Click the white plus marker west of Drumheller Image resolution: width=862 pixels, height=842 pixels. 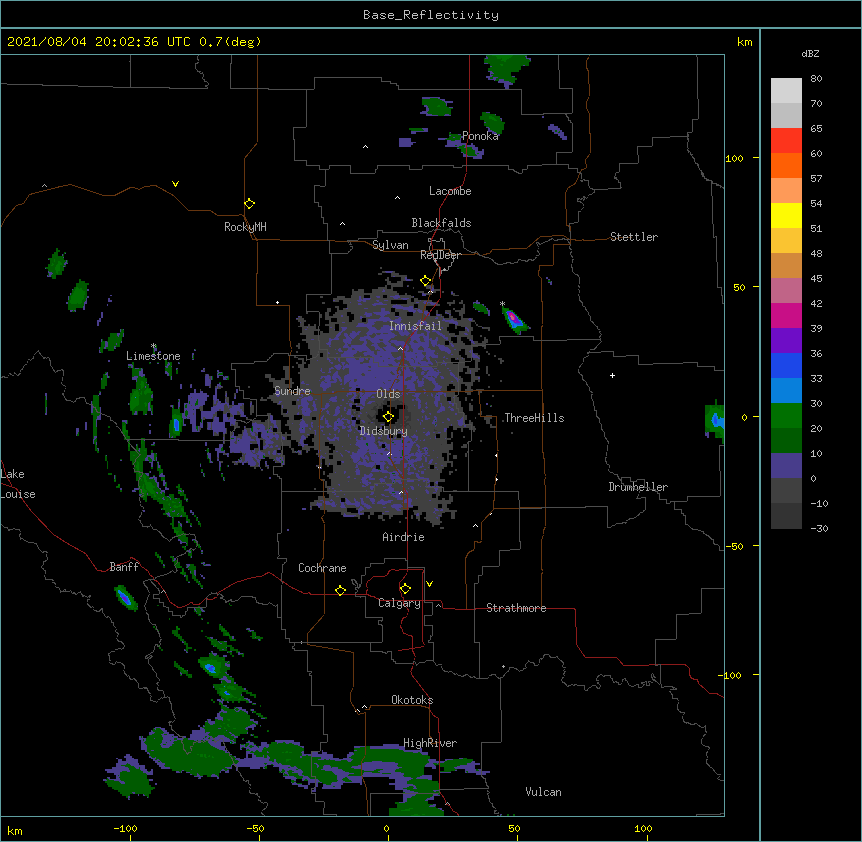[x=612, y=375]
